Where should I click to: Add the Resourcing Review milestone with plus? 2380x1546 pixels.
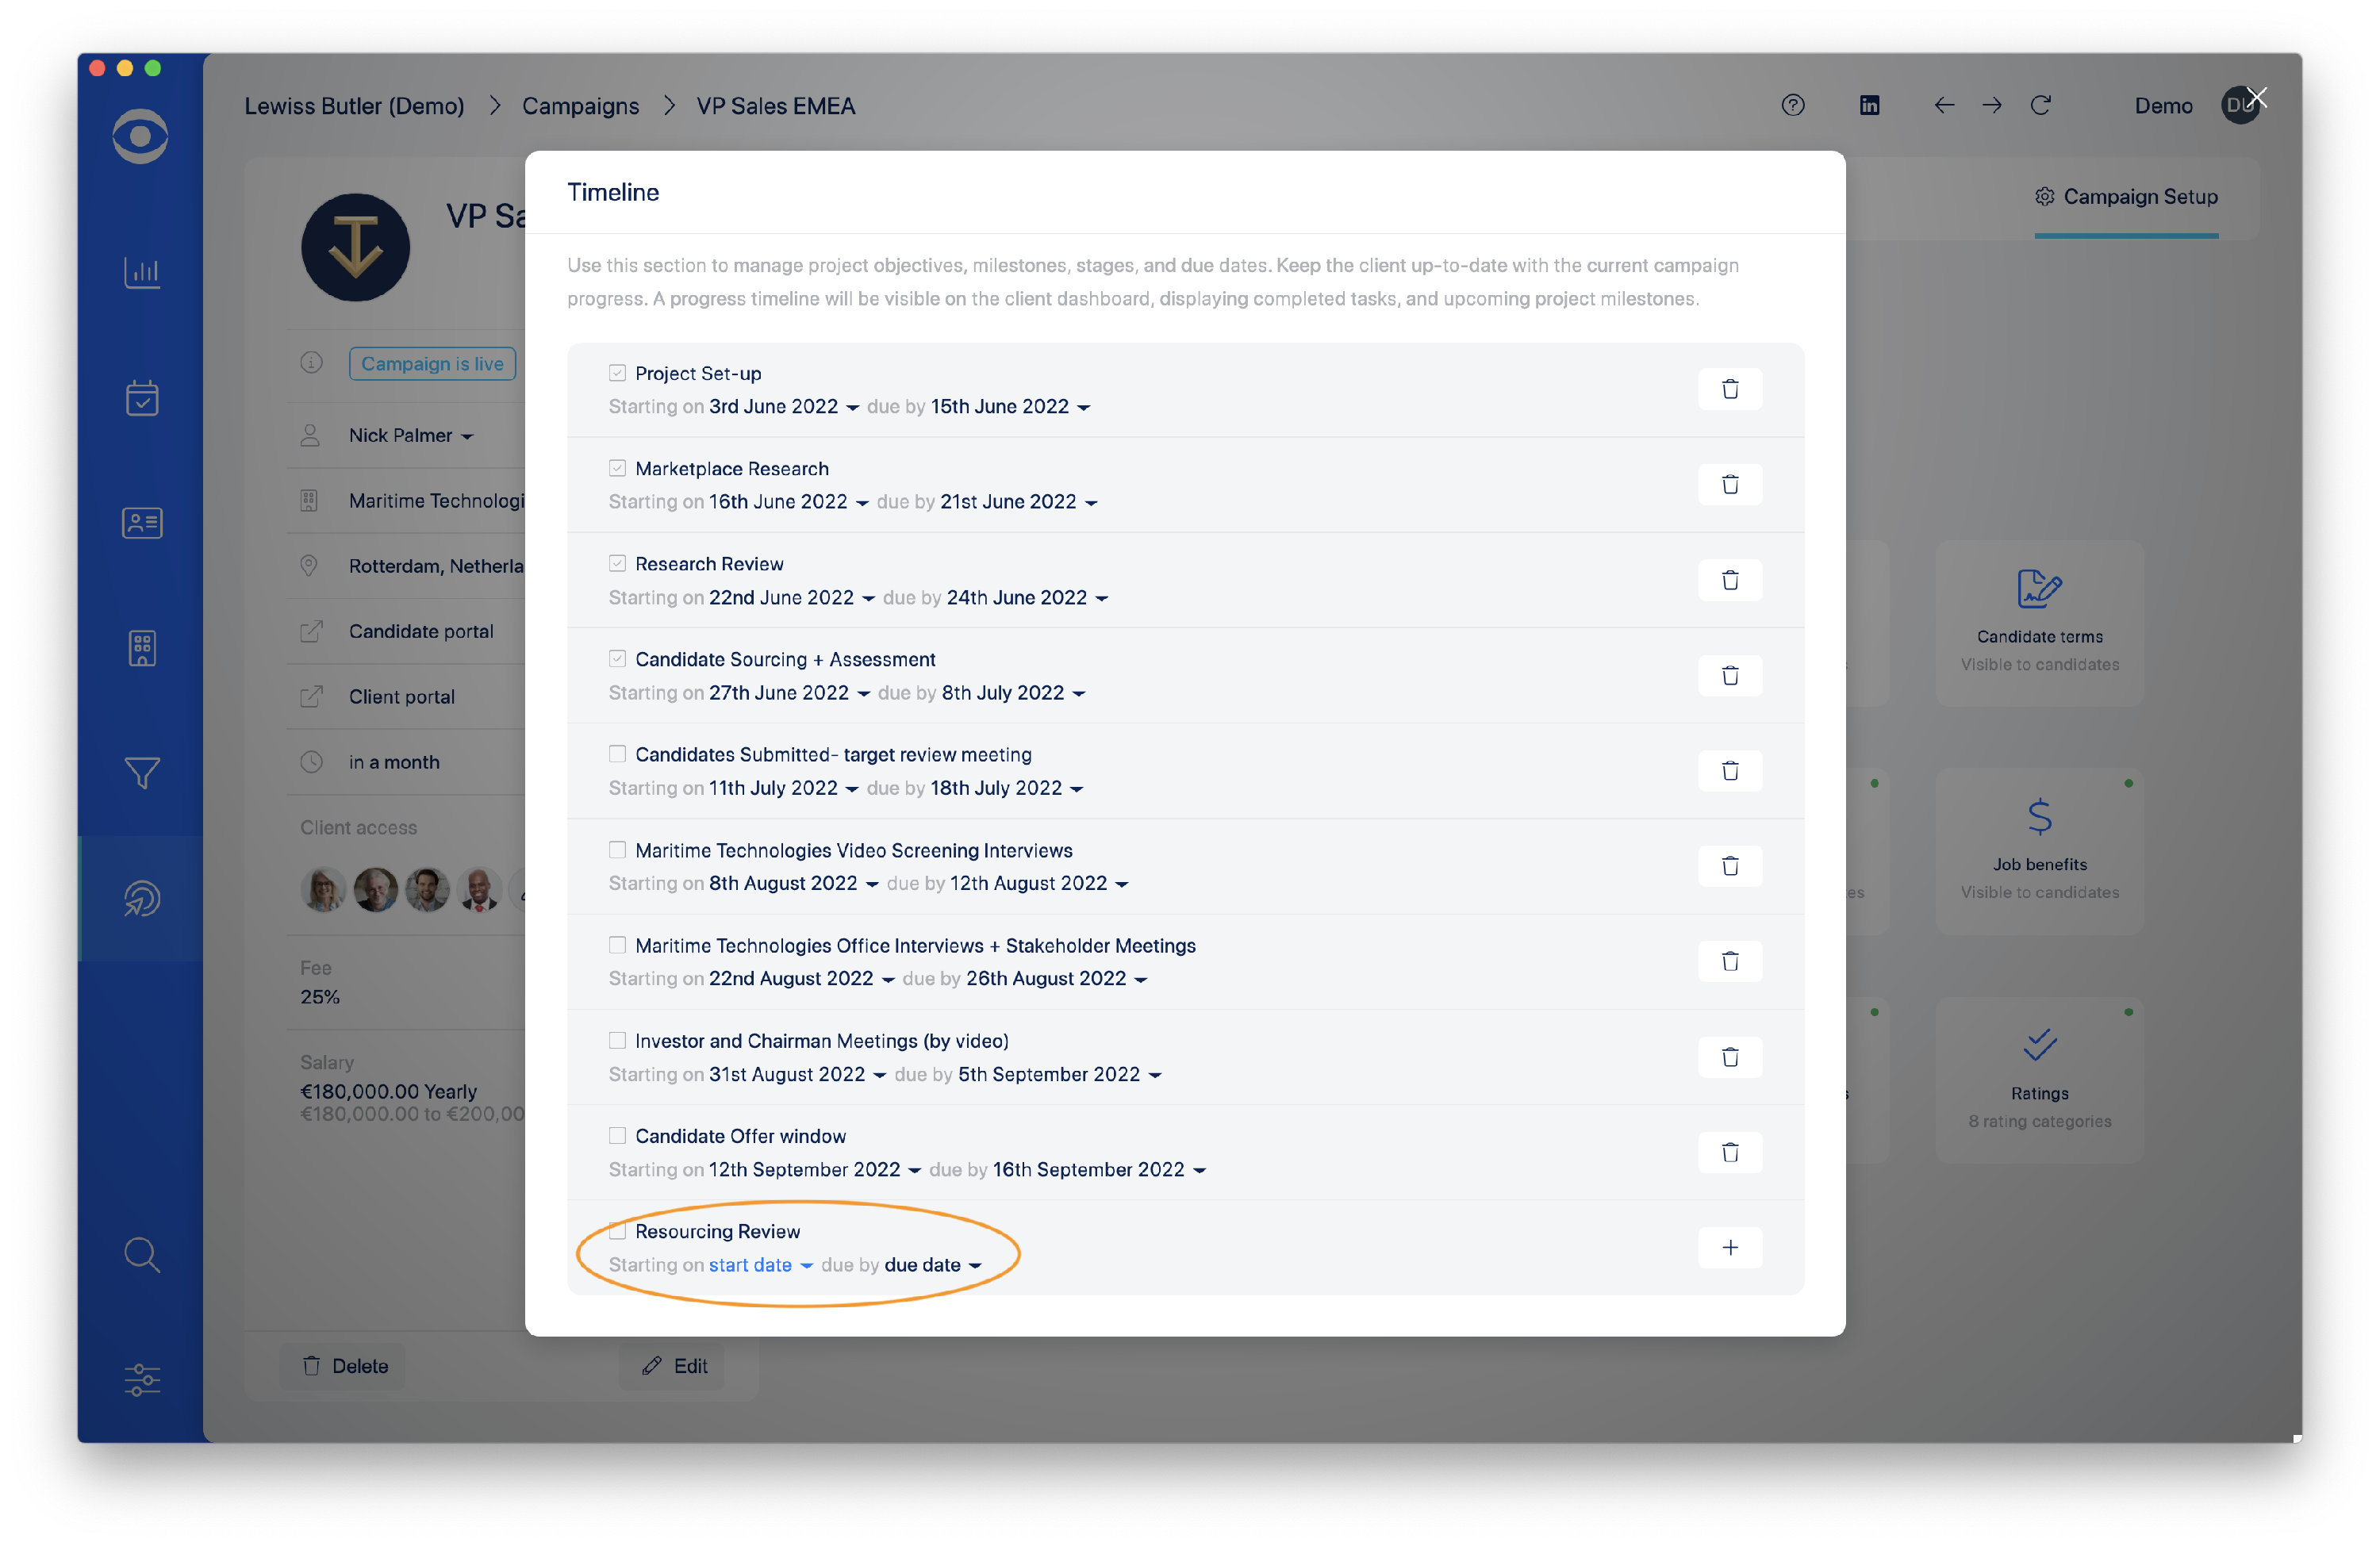1729,1247
